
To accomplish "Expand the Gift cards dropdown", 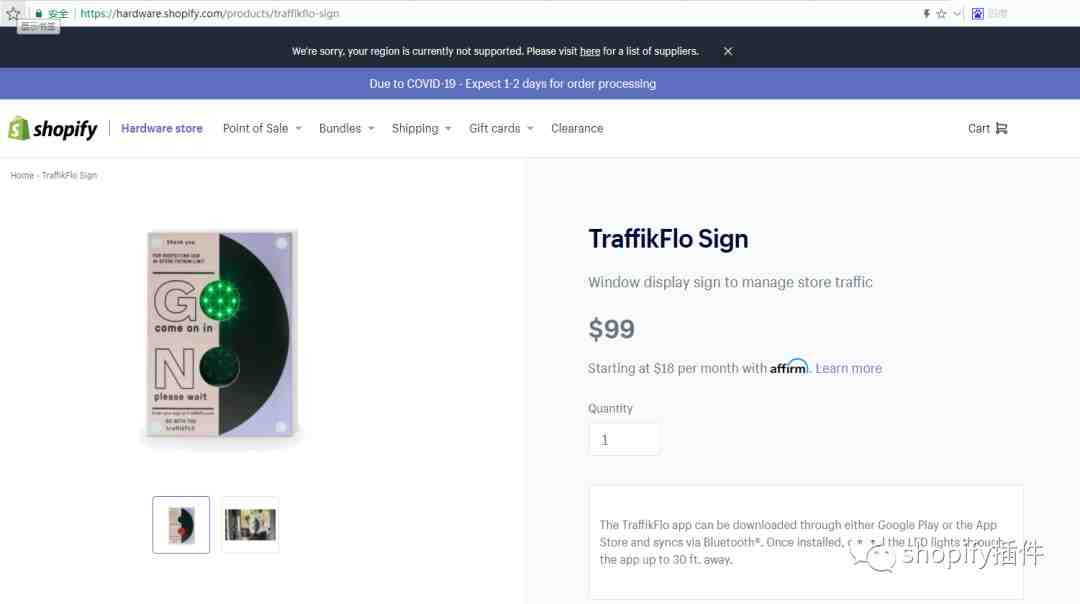I will click(x=501, y=129).
